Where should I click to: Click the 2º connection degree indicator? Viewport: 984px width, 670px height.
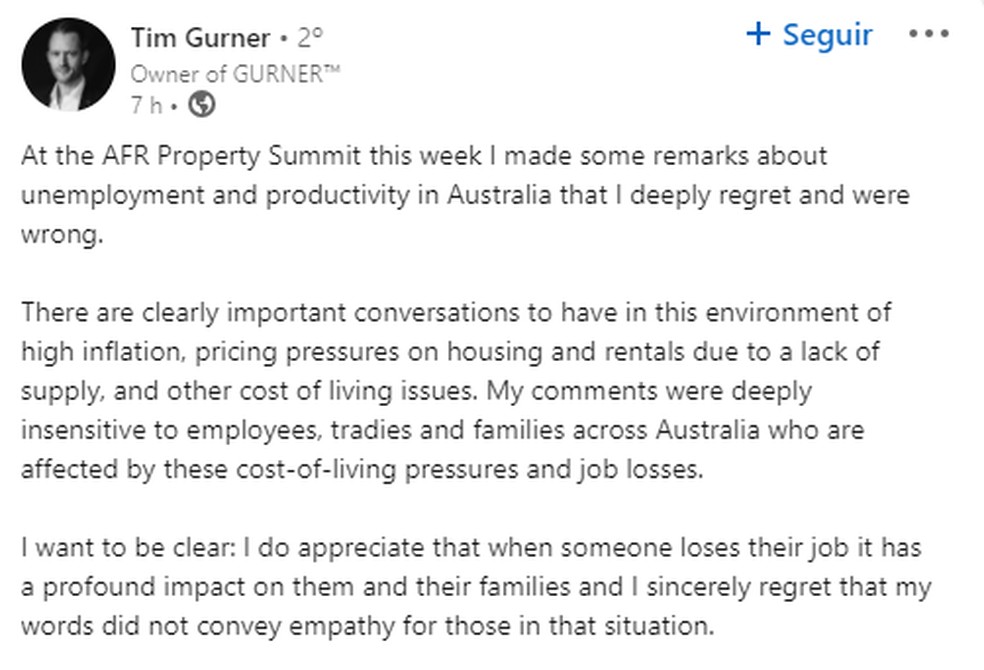(x=310, y=38)
